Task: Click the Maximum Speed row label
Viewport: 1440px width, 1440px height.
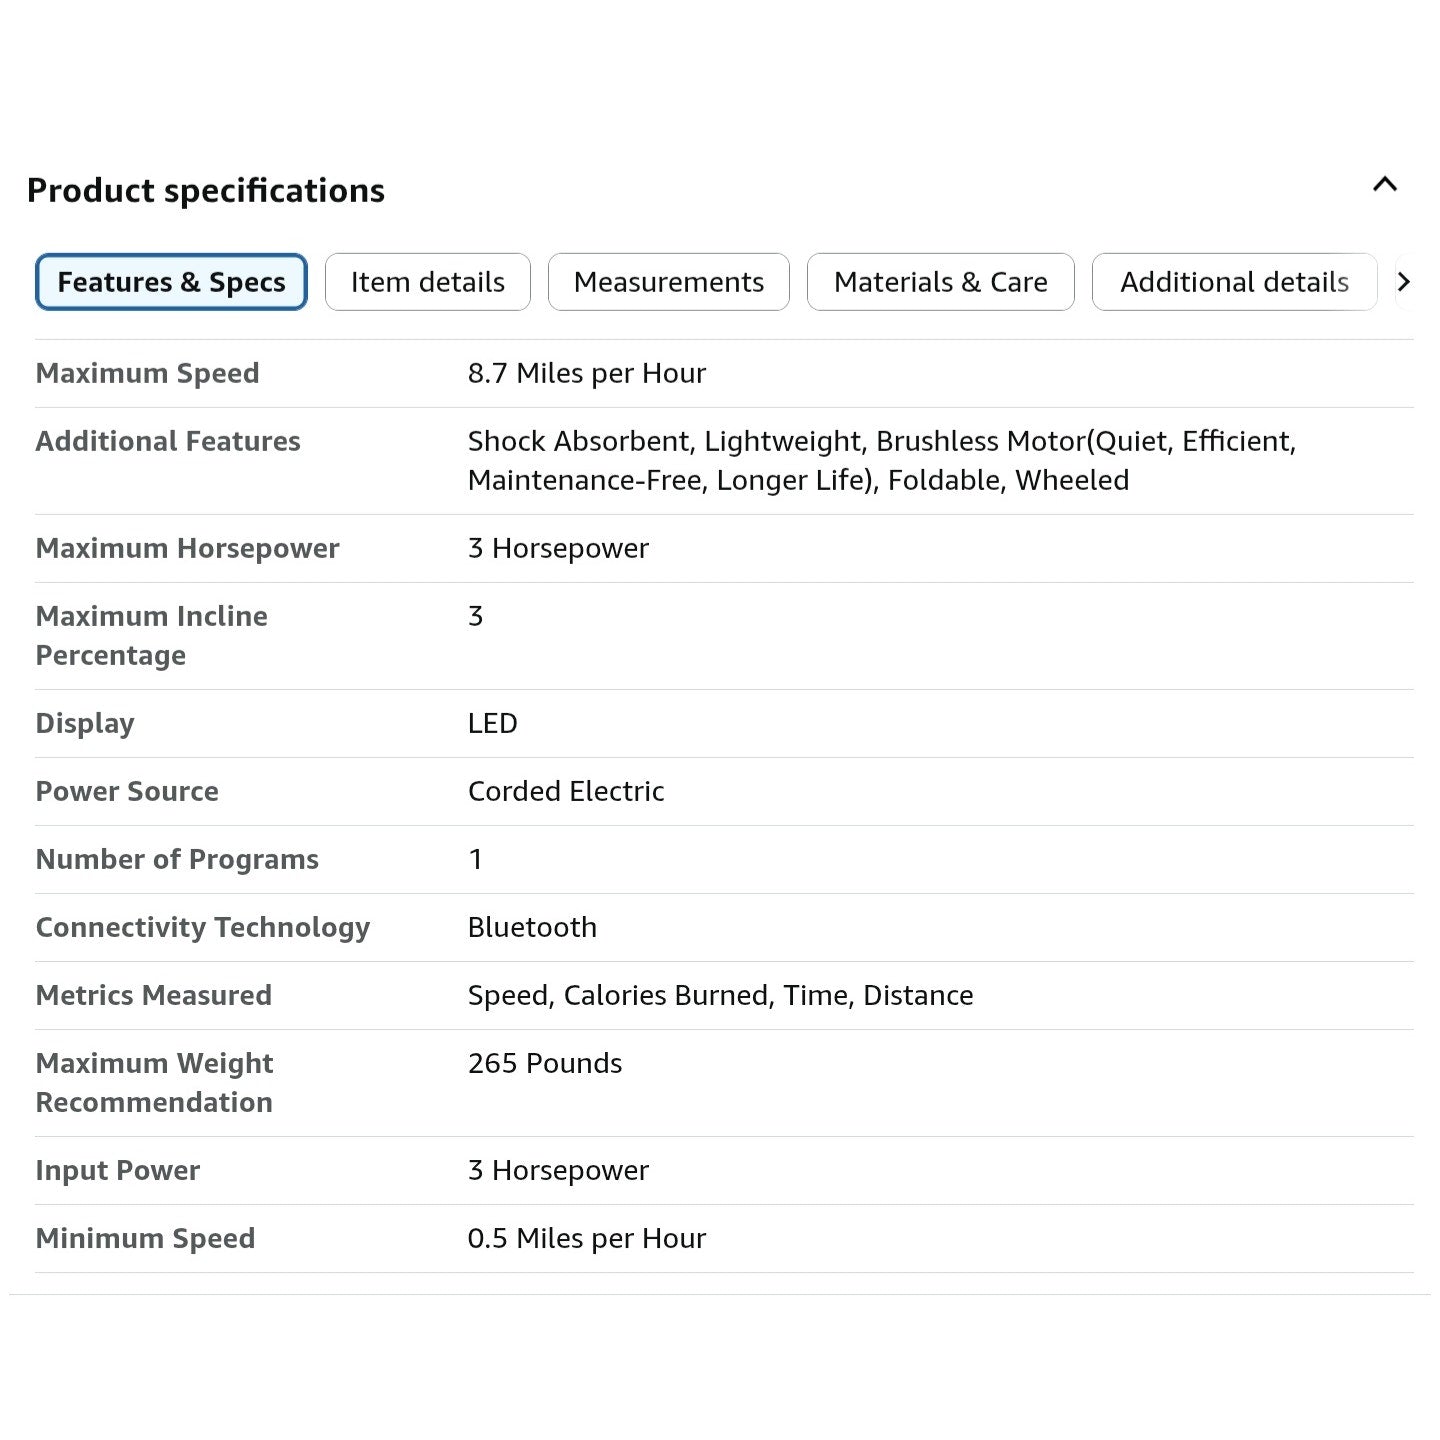Action: coord(147,373)
